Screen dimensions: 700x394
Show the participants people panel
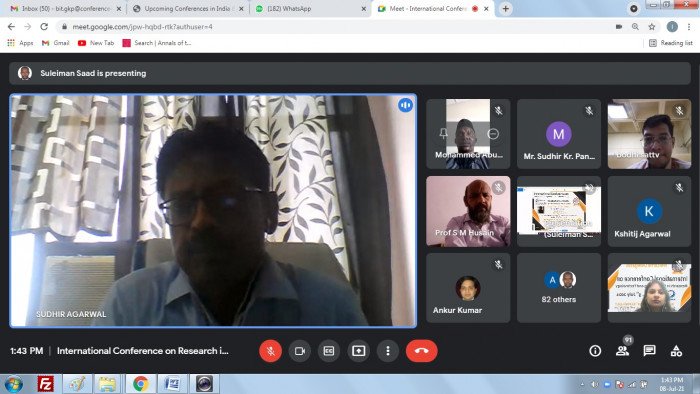coord(622,351)
